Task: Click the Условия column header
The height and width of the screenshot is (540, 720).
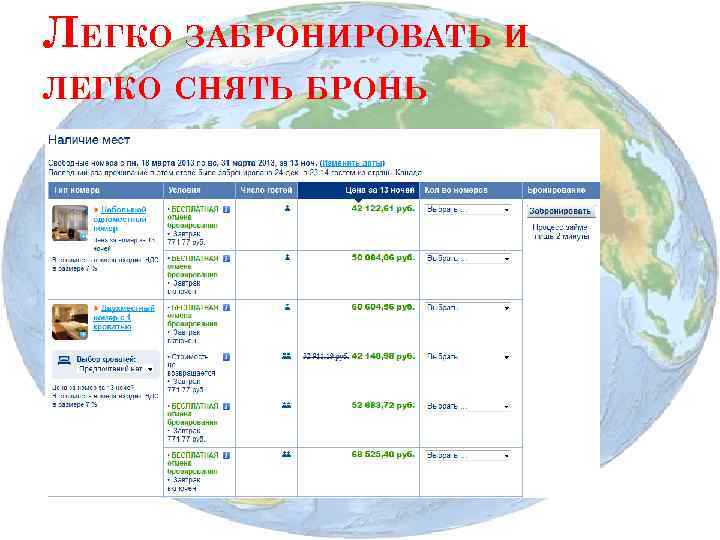Action: [x=200, y=190]
